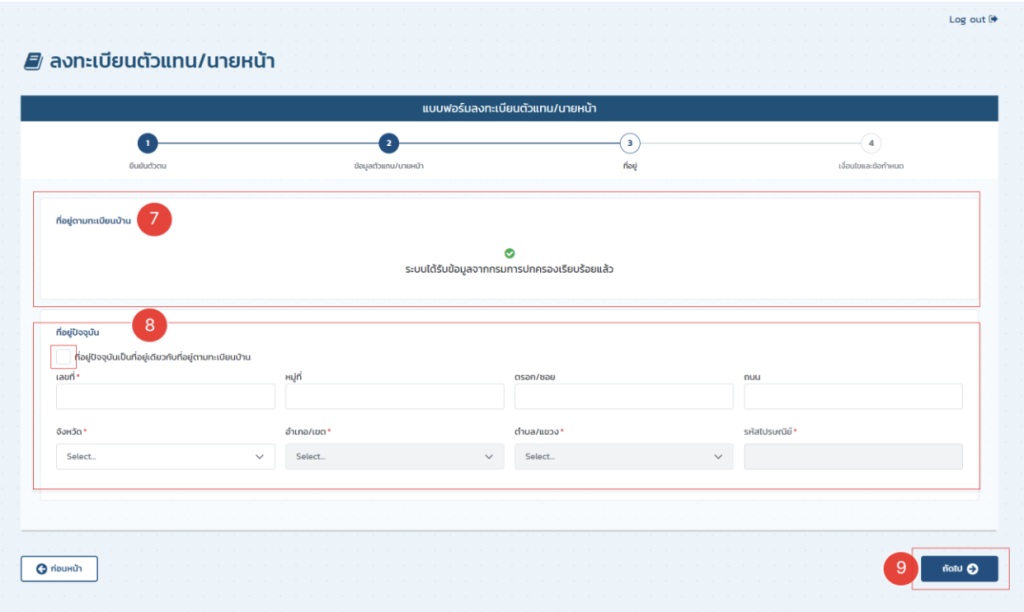The height and width of the screenshot is (612, 1024).
Task: Click the ถนน input field
Action: (852, 396)
